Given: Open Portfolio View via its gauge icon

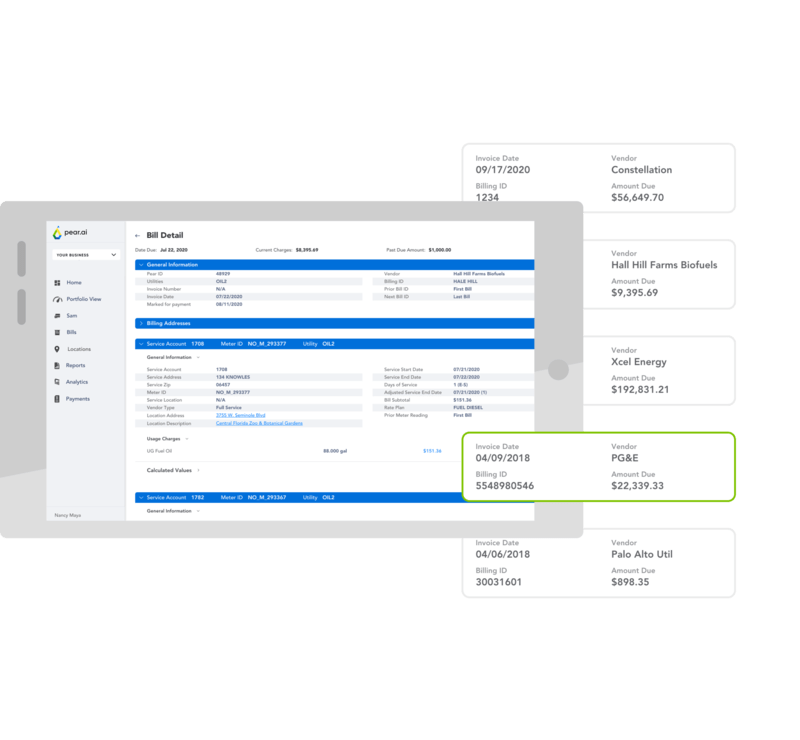Looking at the screenshot, I should point(58,299).
